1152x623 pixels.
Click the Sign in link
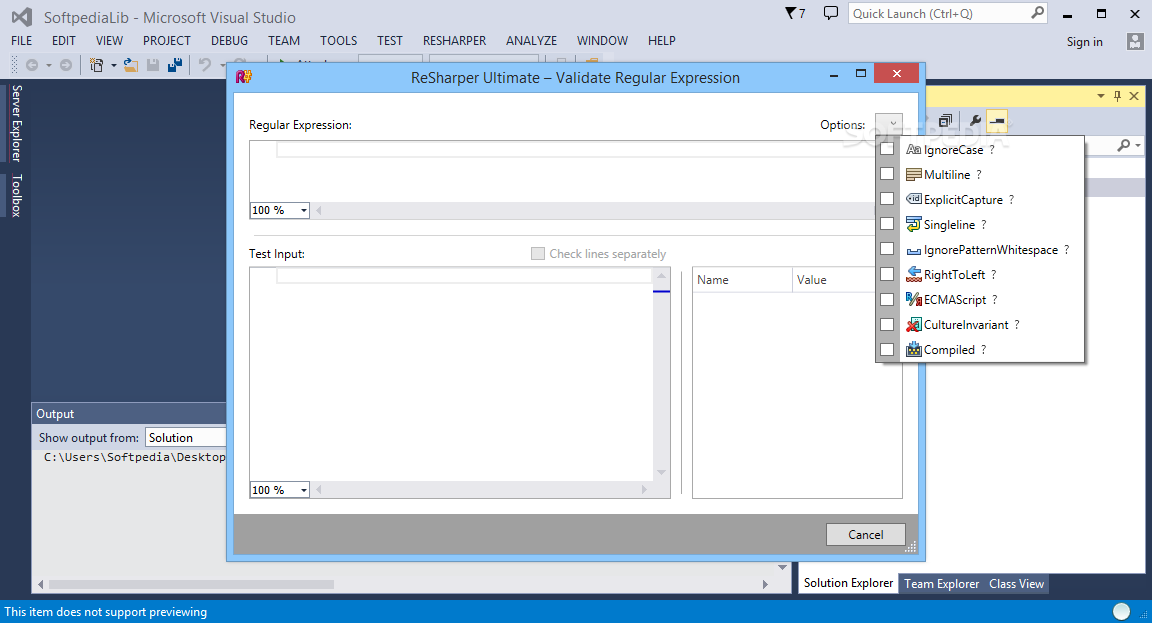point(1084,42)
